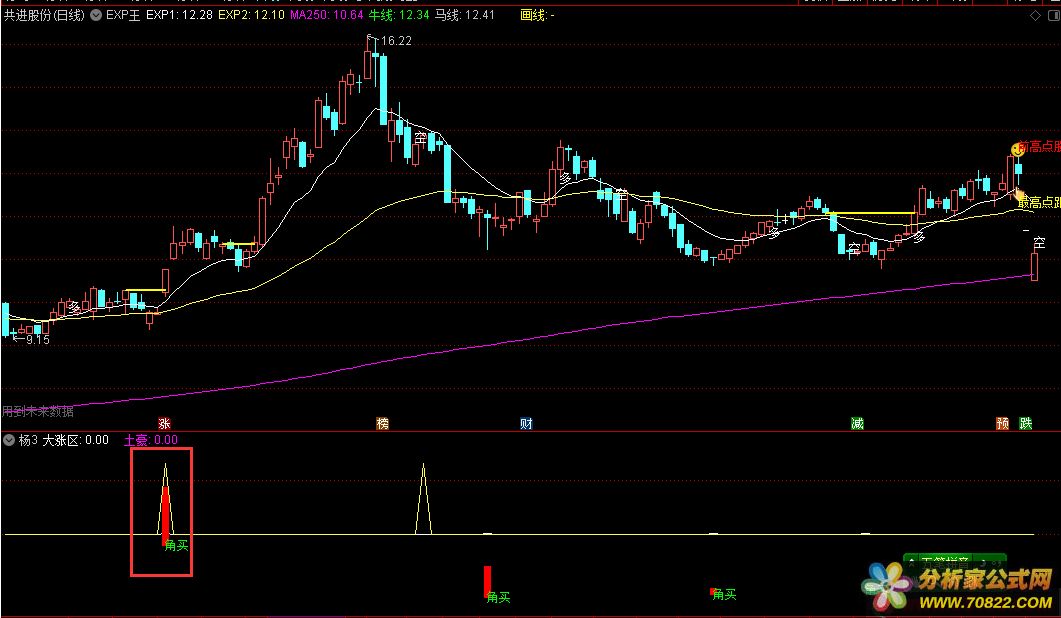Click the middle 角买 signal label

click(x=499, y=597)
